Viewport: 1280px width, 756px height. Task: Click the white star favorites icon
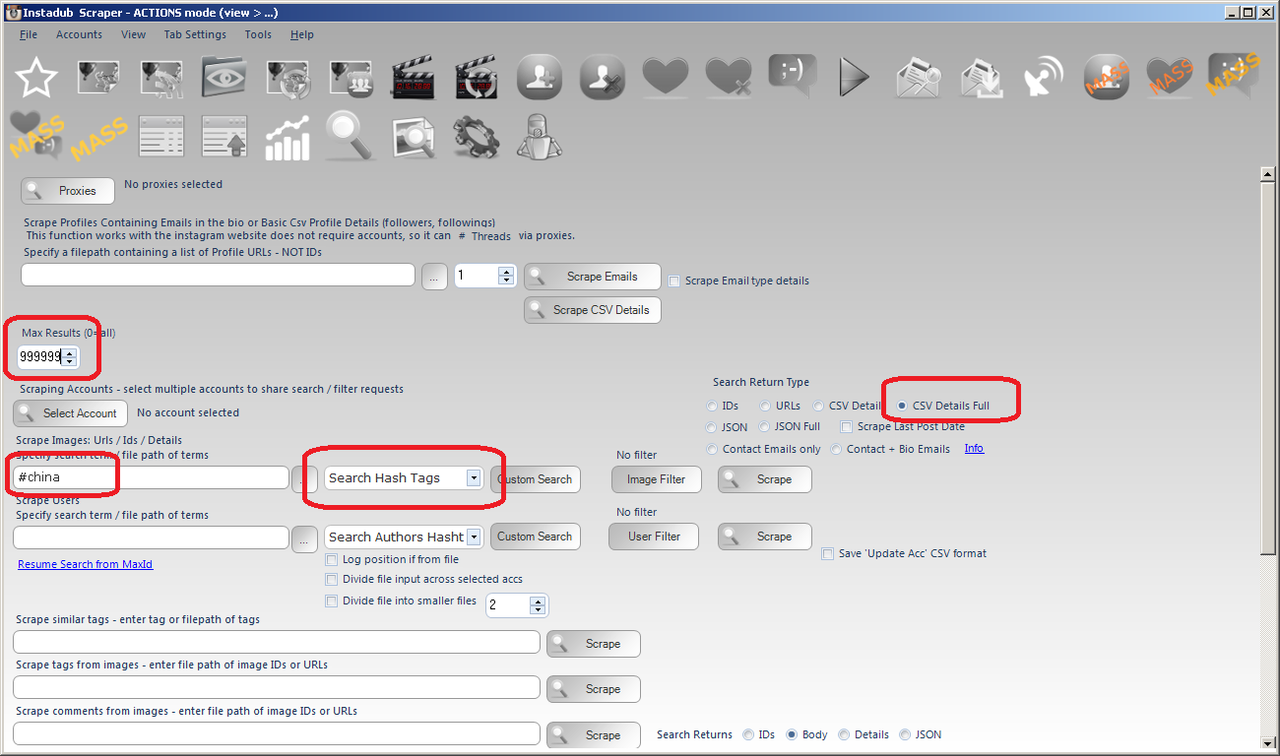tap(38, 77)
